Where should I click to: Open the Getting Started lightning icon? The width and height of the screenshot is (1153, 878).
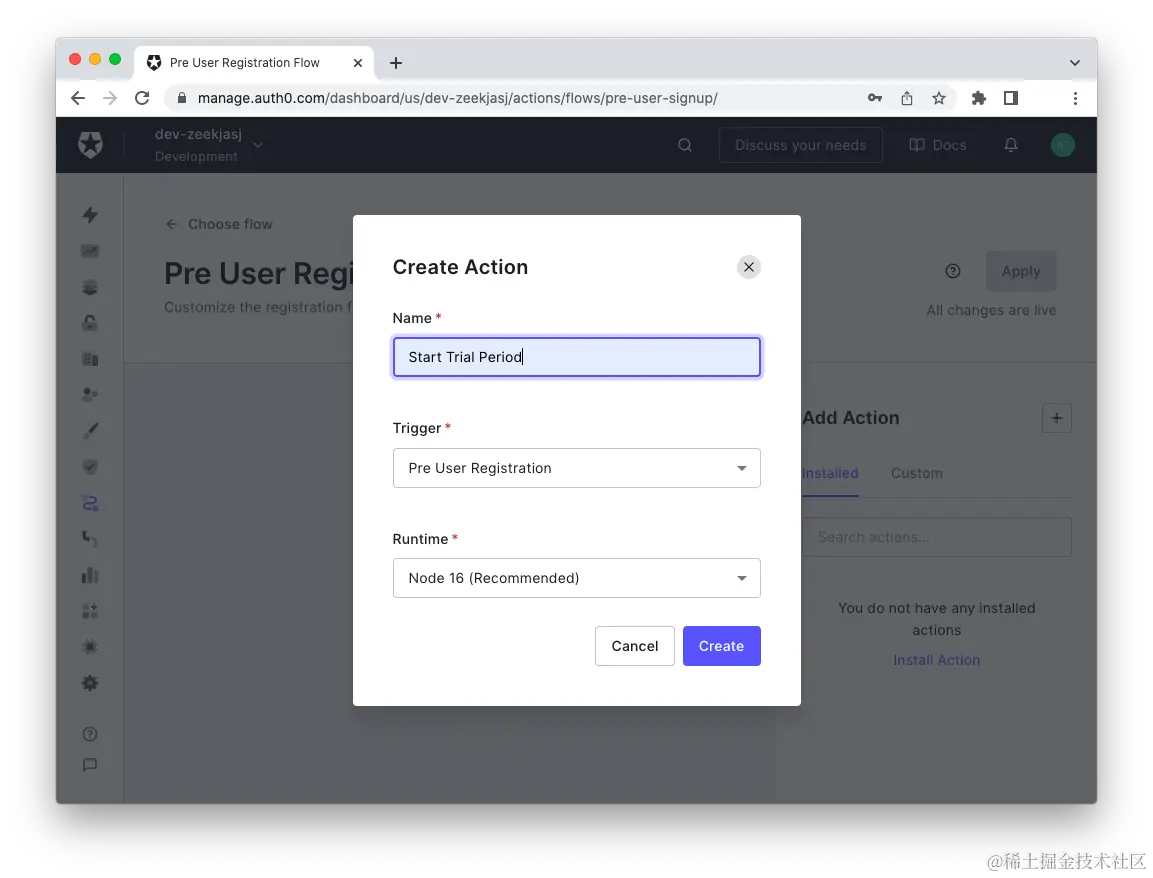tap(90, 215)
